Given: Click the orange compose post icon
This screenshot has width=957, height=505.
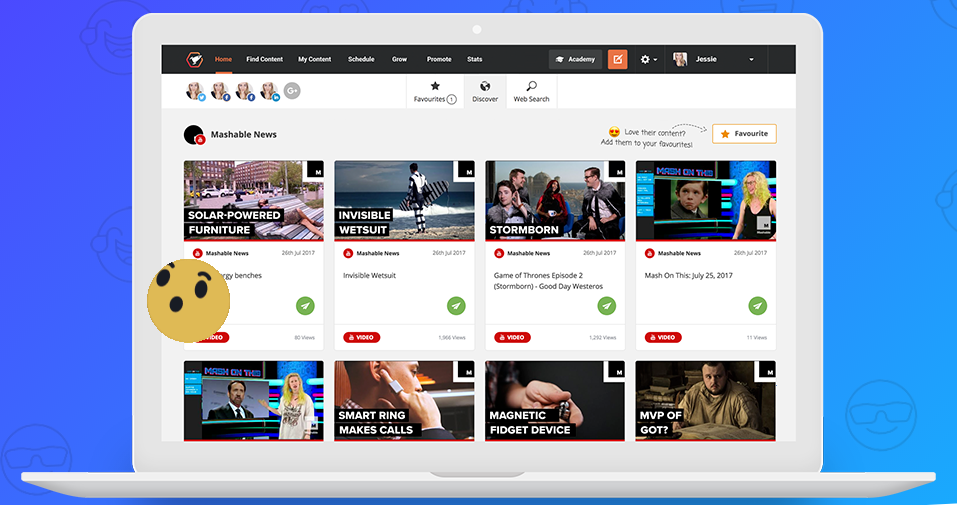Looking at the screenshot, I should coord(617,59).
